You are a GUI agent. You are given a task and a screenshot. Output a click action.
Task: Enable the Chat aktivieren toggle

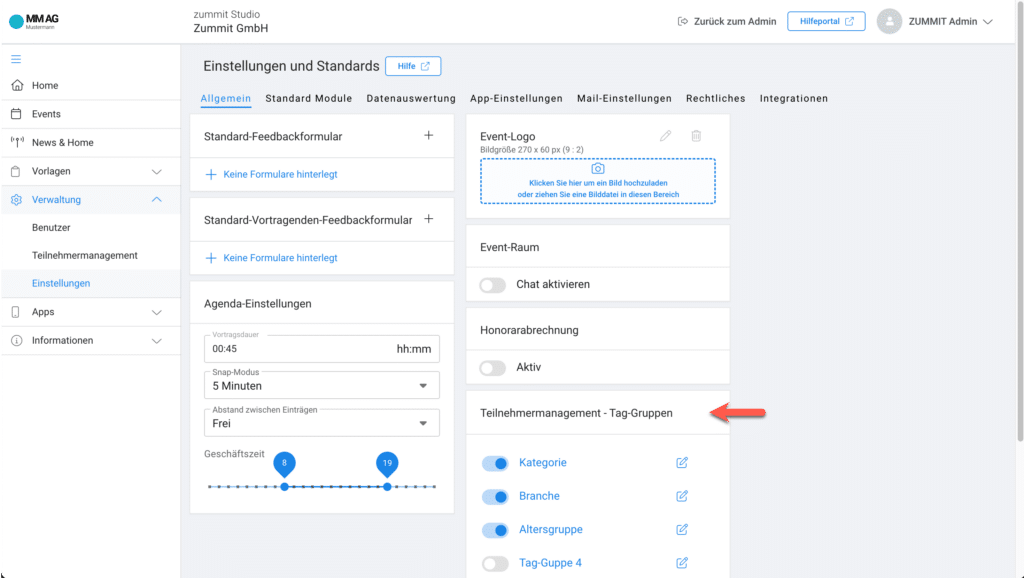(x=493, y=285)
